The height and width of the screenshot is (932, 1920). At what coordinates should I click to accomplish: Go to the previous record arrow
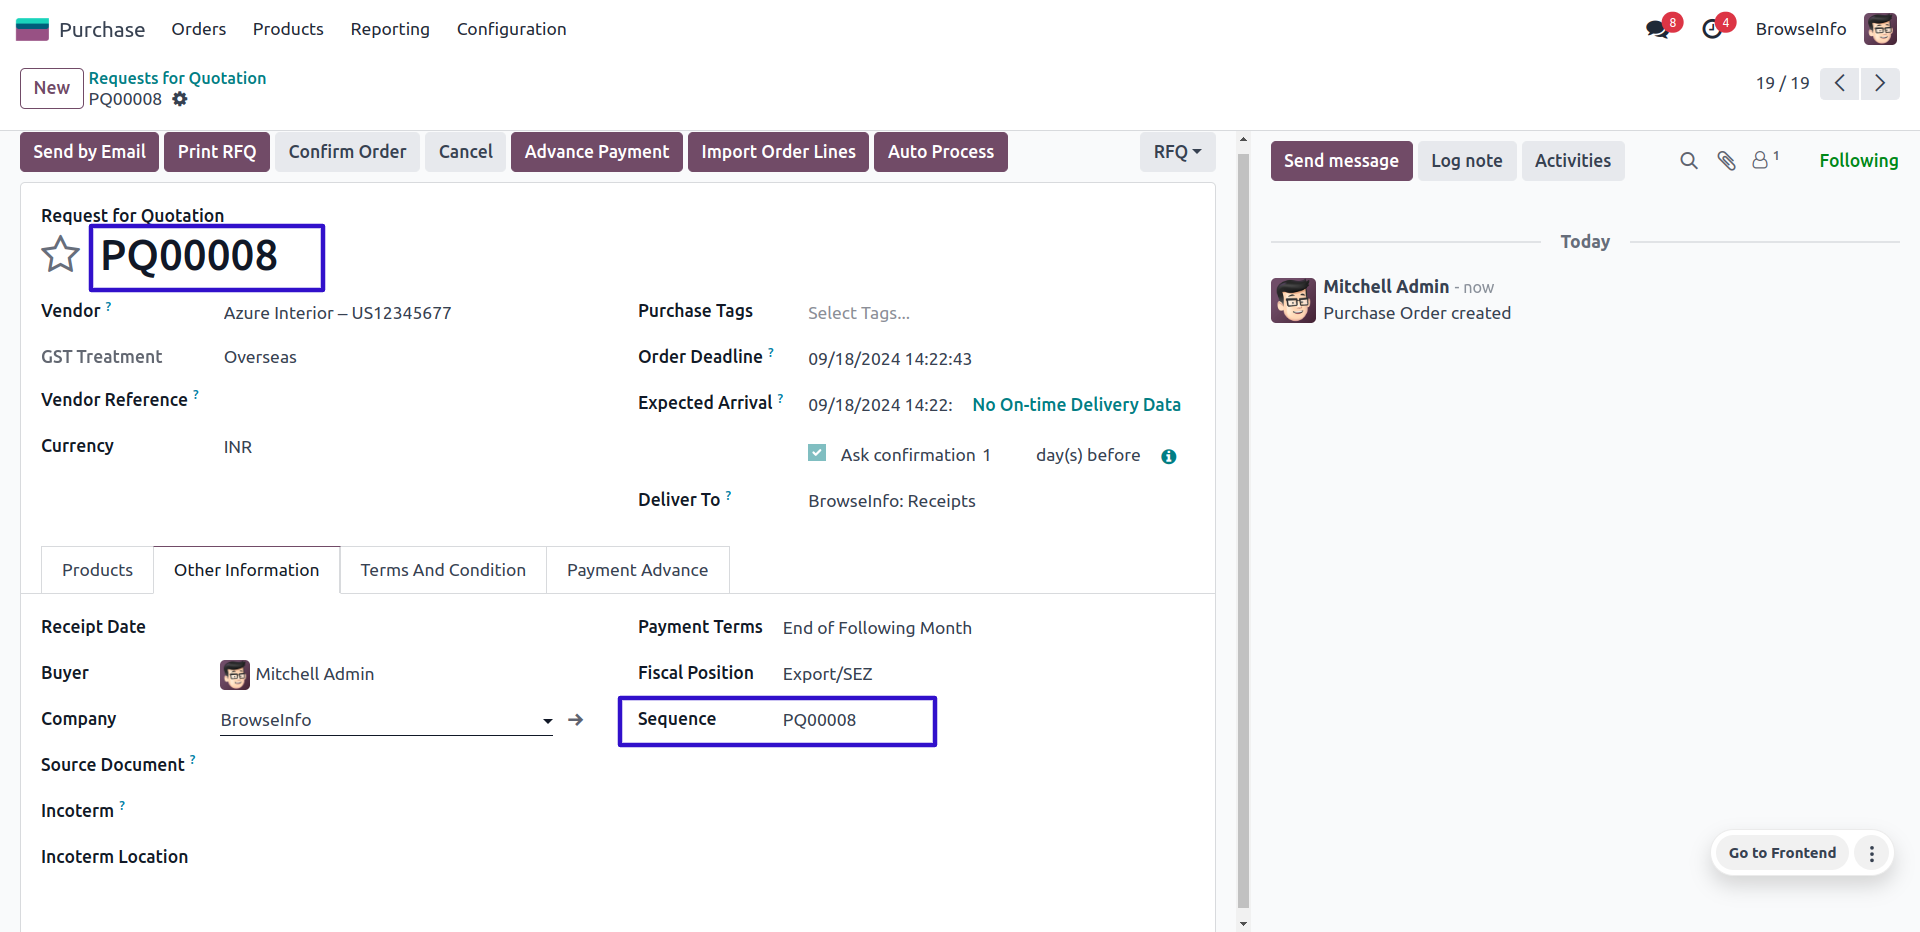(1839, 83)
